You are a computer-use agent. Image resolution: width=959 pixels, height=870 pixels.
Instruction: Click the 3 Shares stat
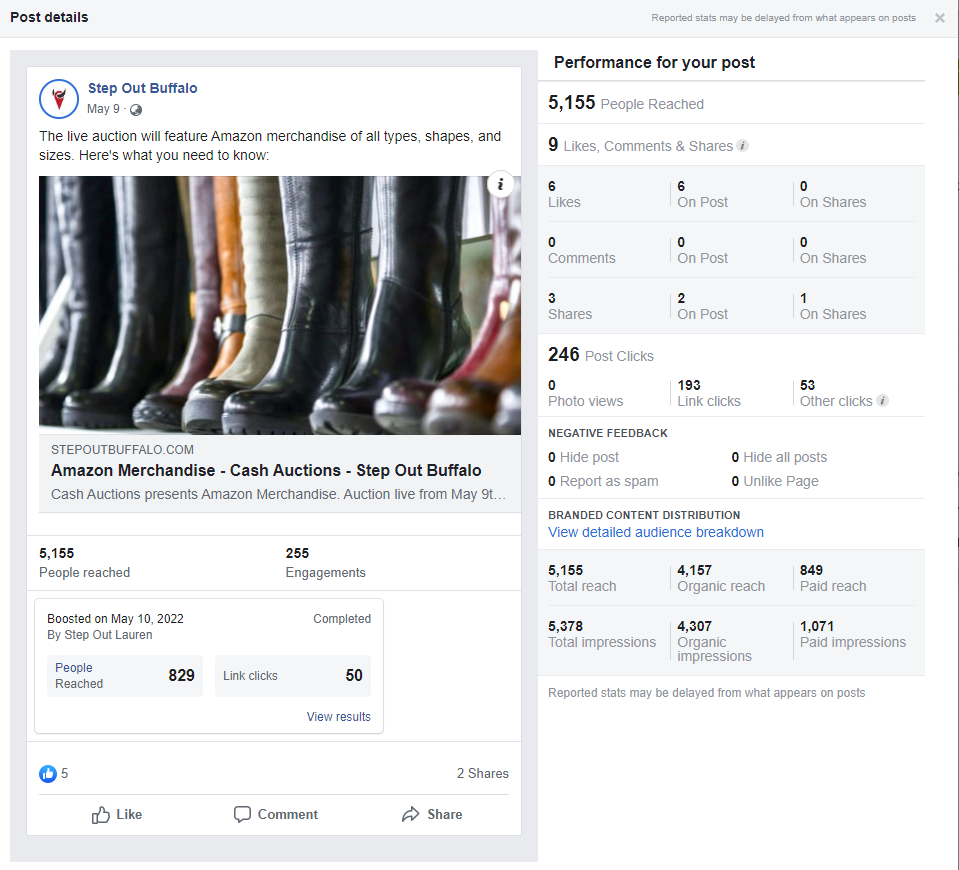[570, 307]
